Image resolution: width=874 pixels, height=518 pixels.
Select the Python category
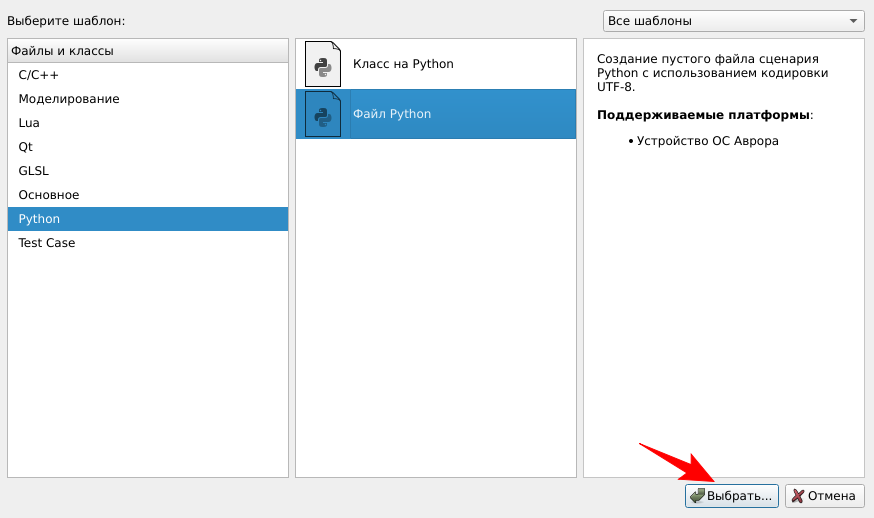point(39,219)
